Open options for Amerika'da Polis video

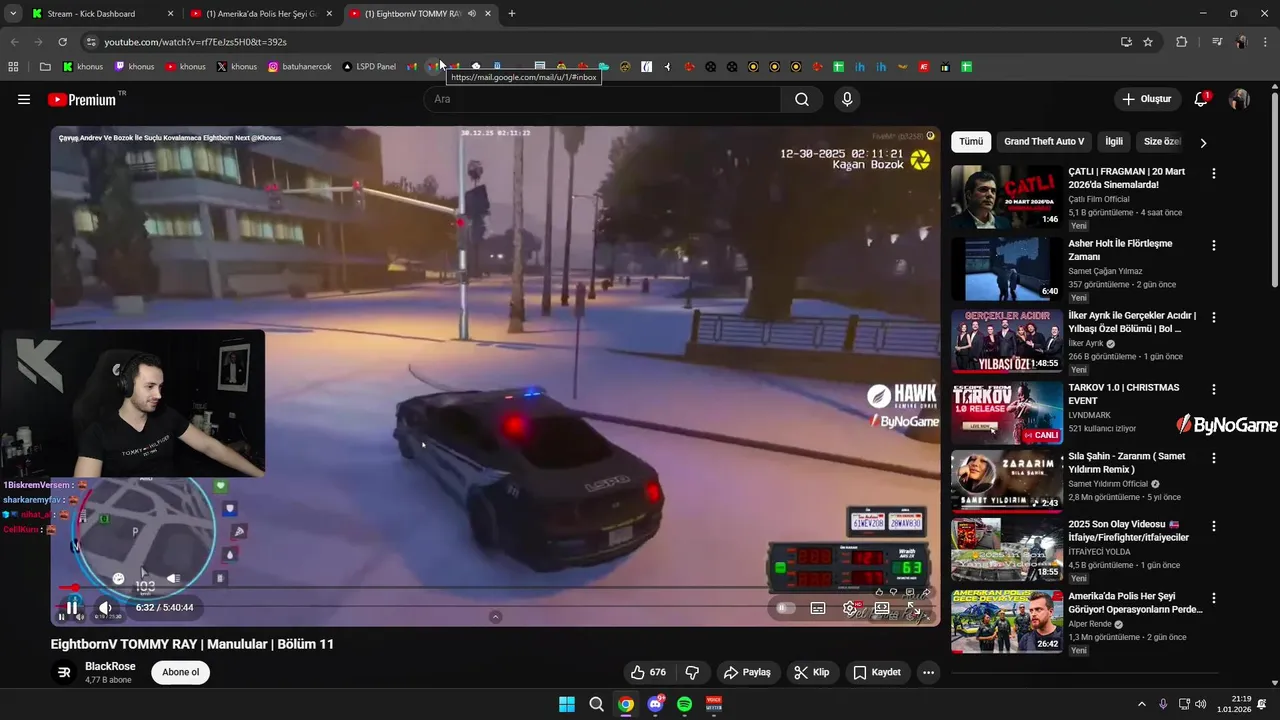pyautogui.click(x=1214, y=598)
